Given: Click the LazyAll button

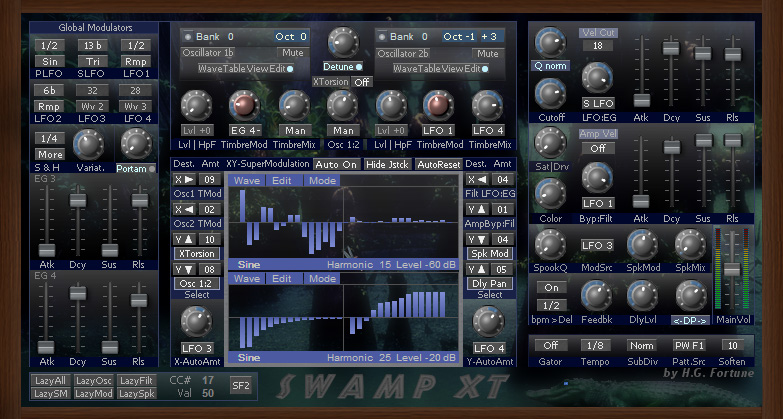Looking at the screenshot, I should coord(50,381).
